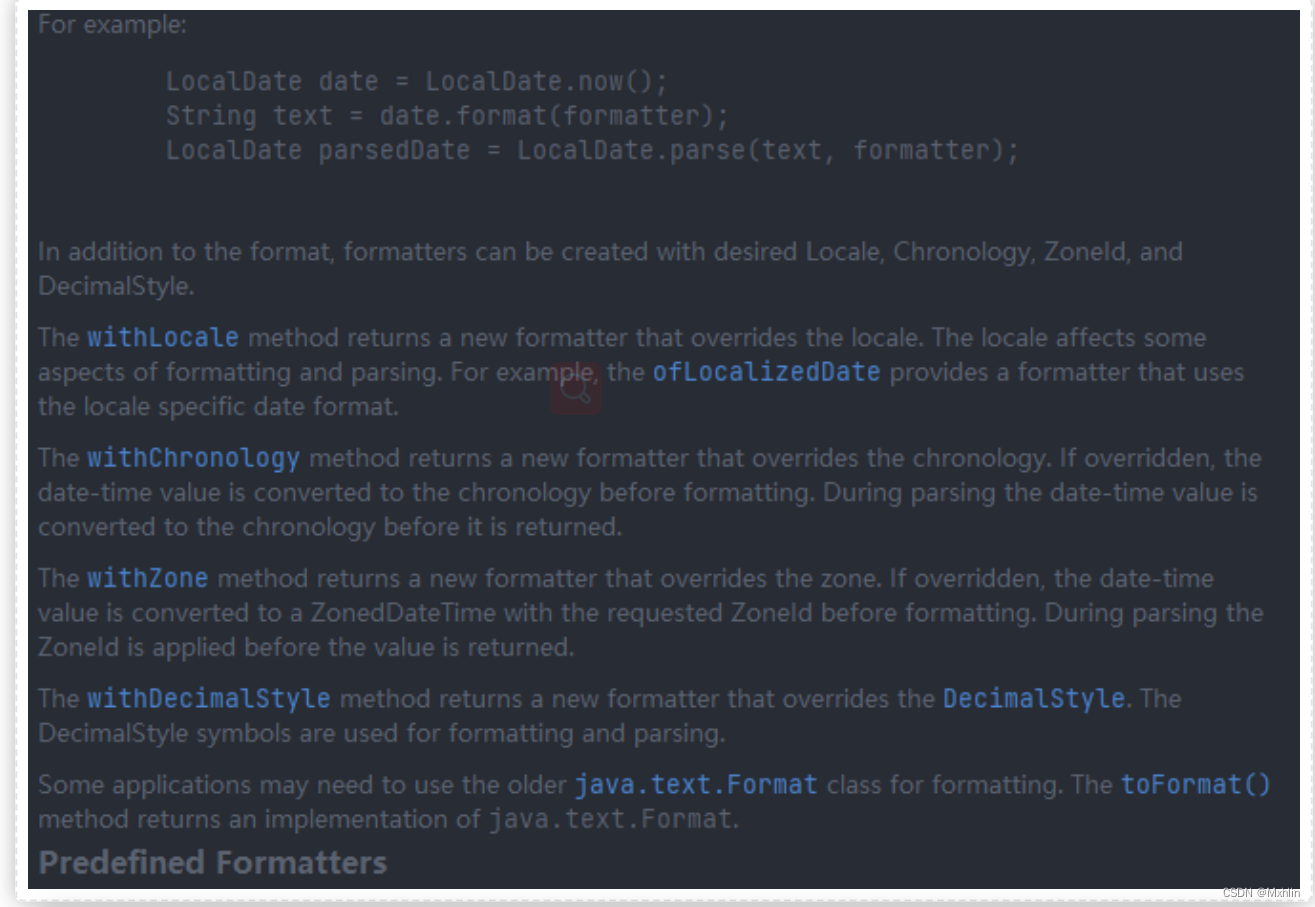Open the withDecimalStyle method link
1315x907 pixels.
coord(209,699)
